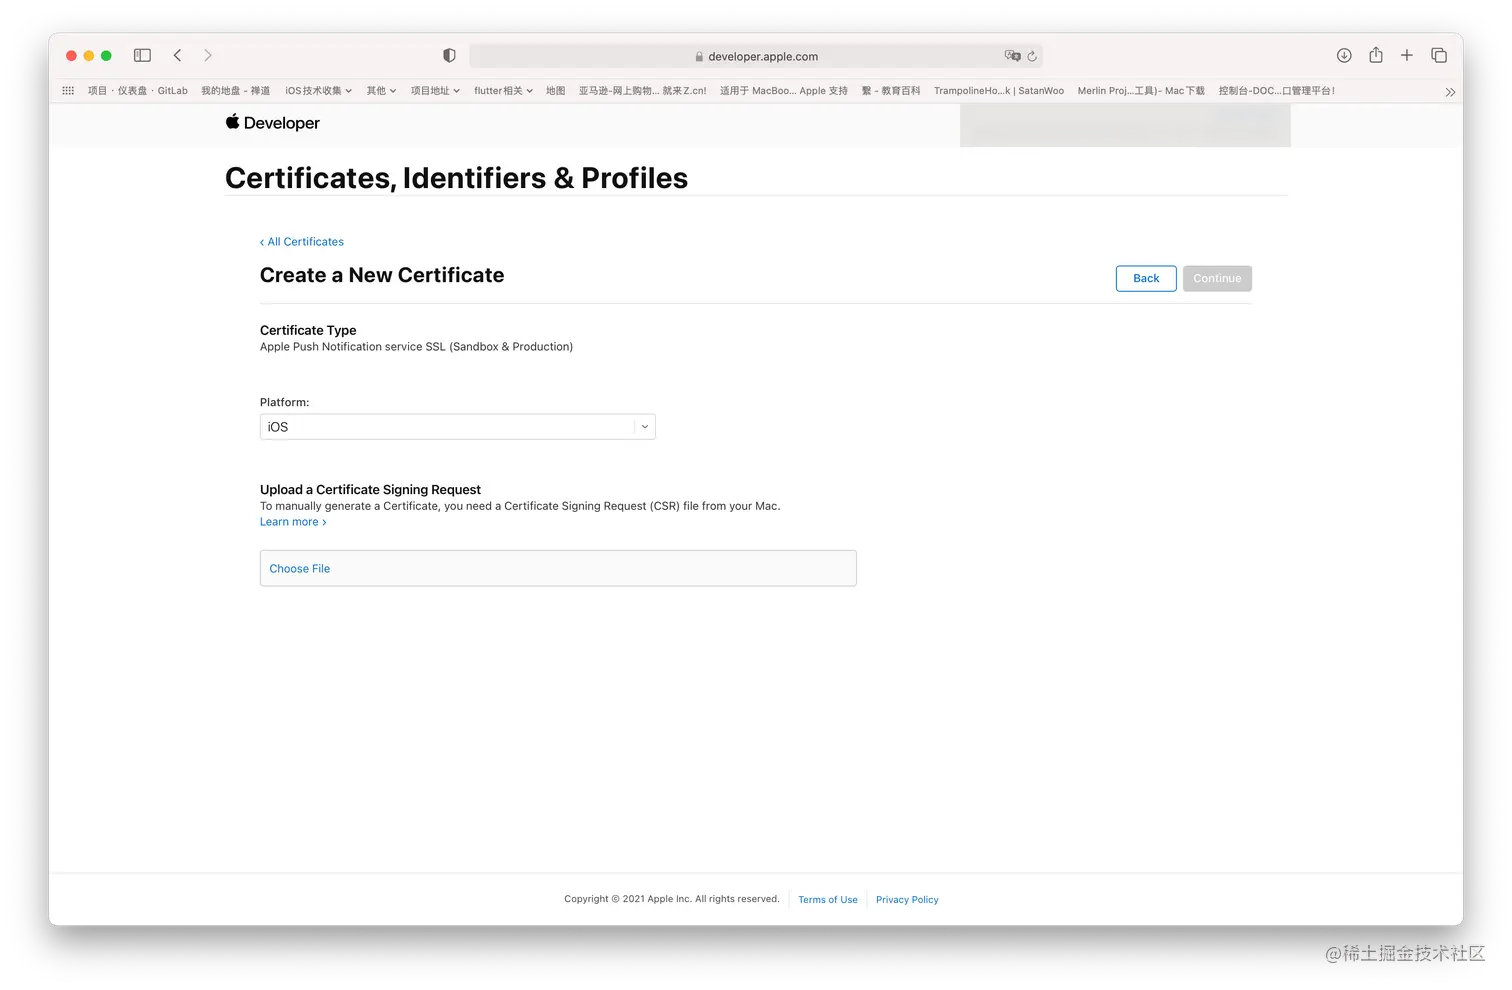Minimize the window with the yellow button
Screen dimensions: 1512x990
89,56
